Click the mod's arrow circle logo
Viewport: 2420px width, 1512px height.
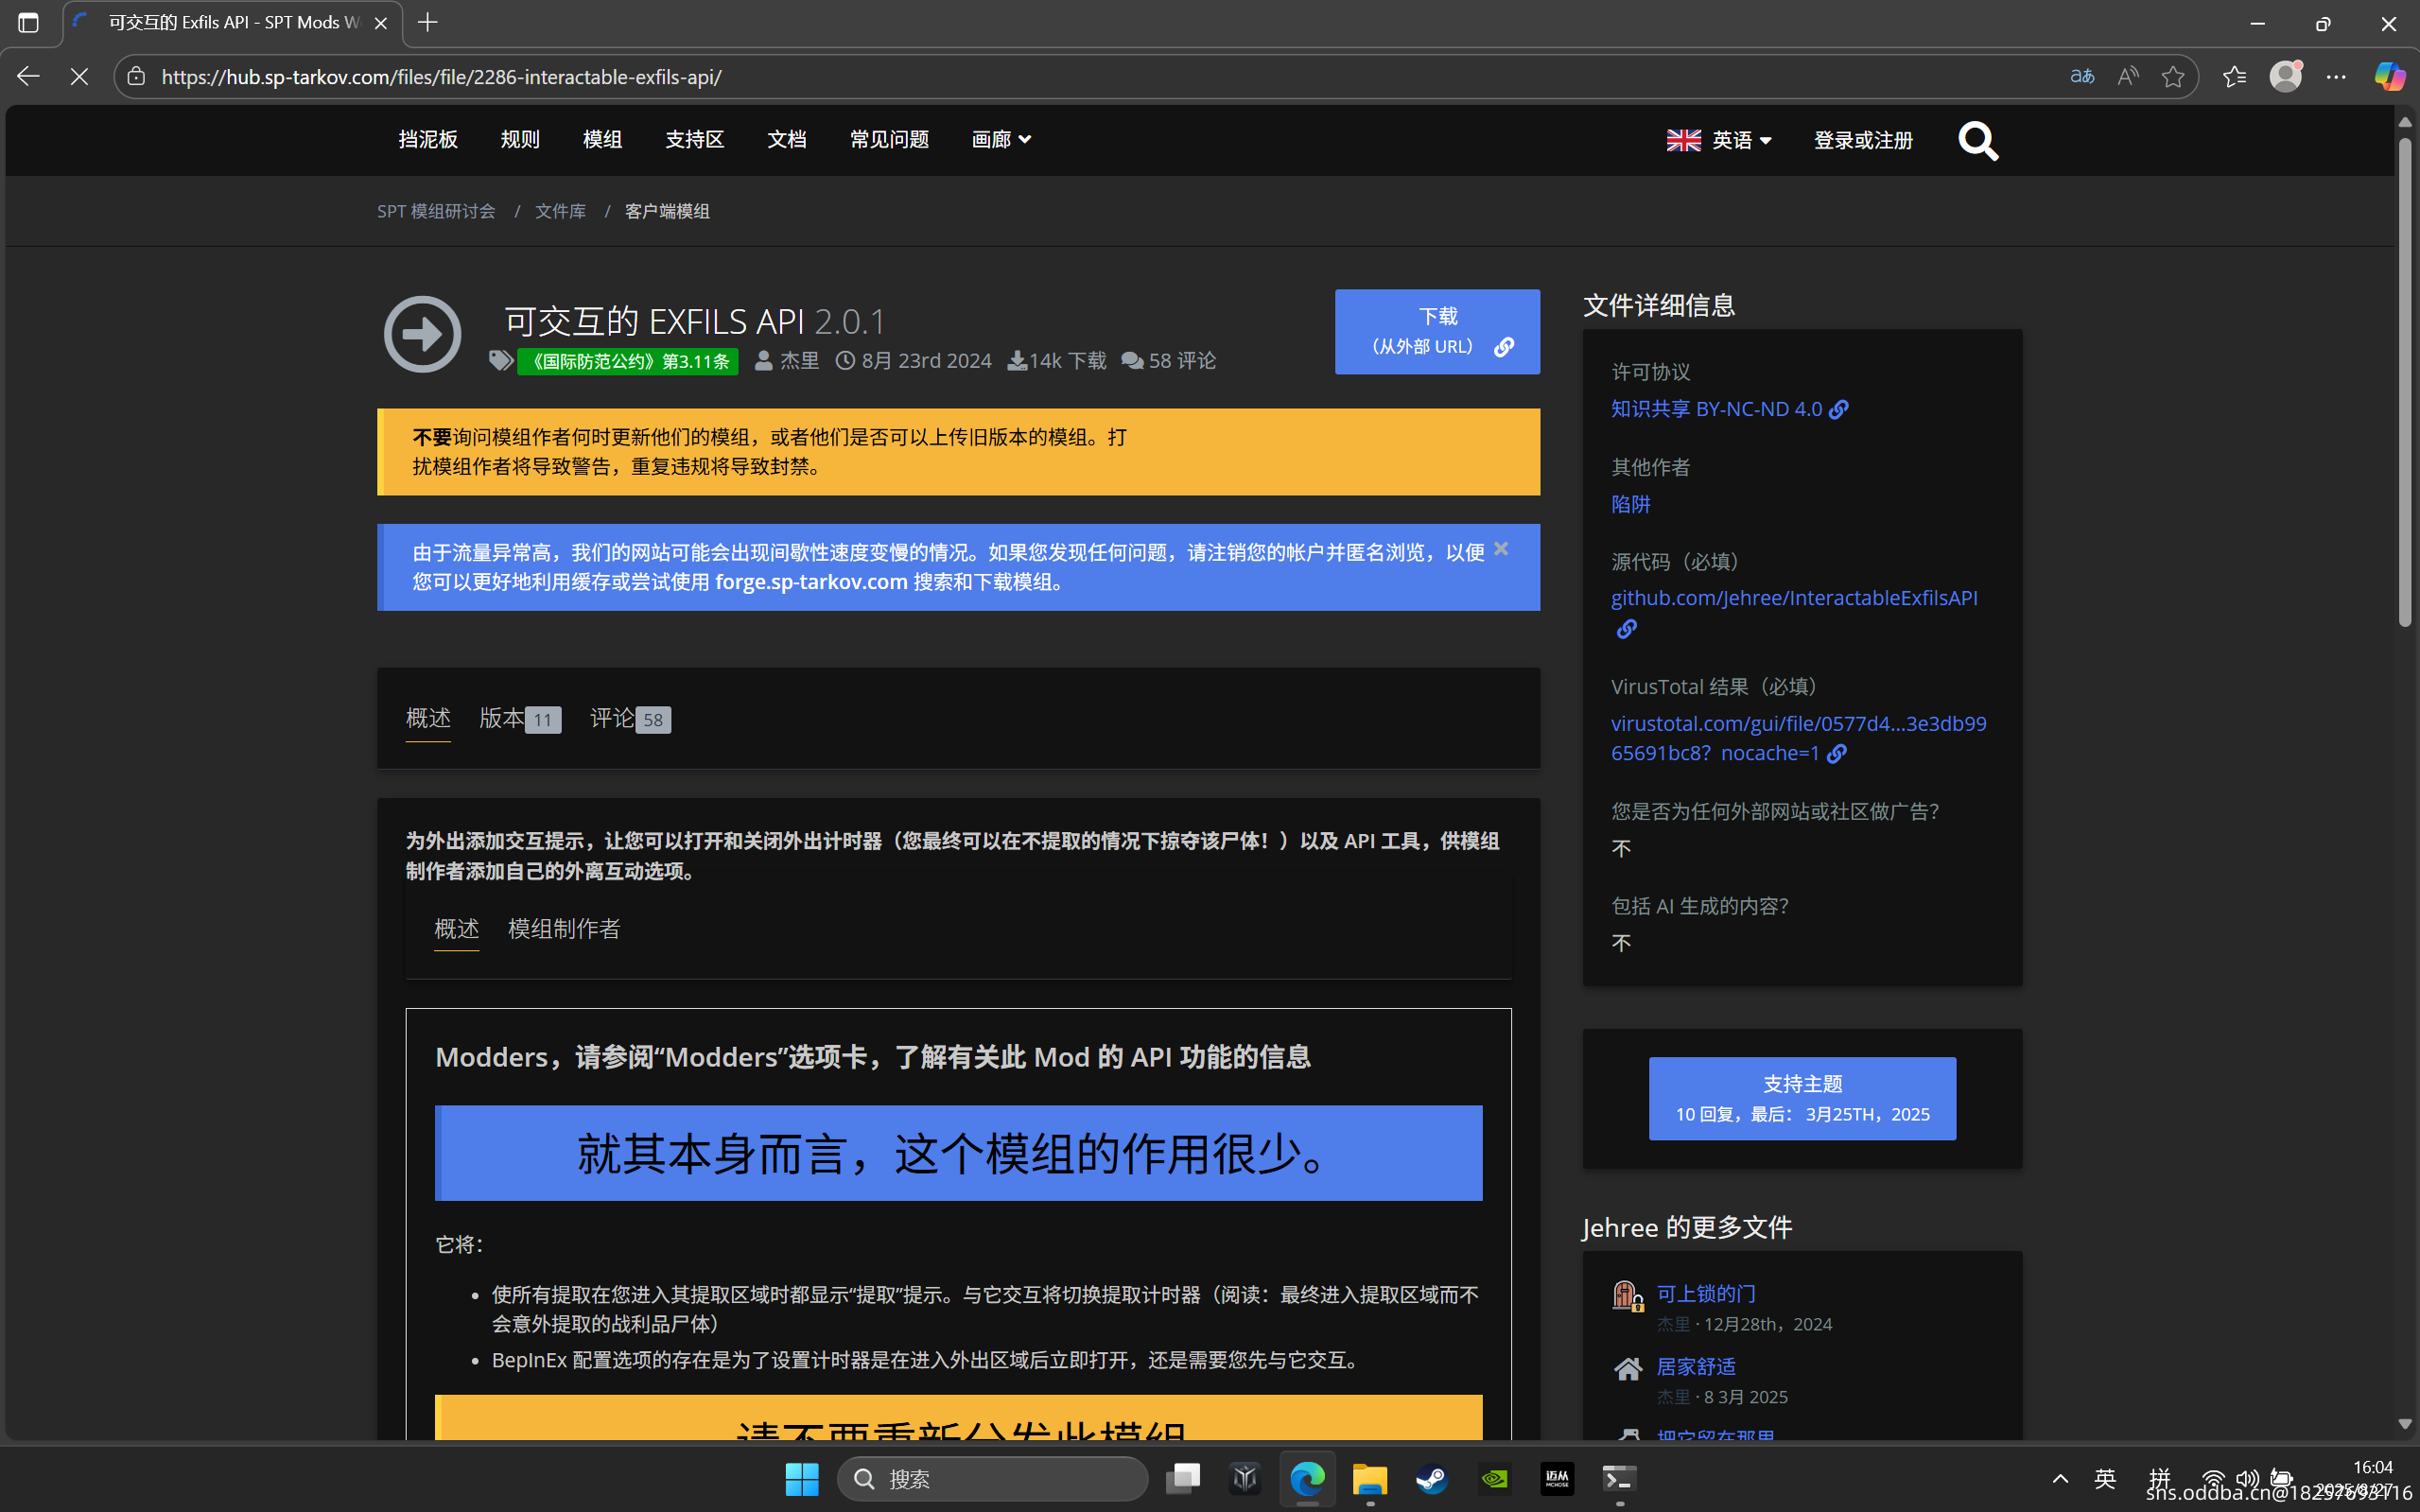[x=422, y=334]
